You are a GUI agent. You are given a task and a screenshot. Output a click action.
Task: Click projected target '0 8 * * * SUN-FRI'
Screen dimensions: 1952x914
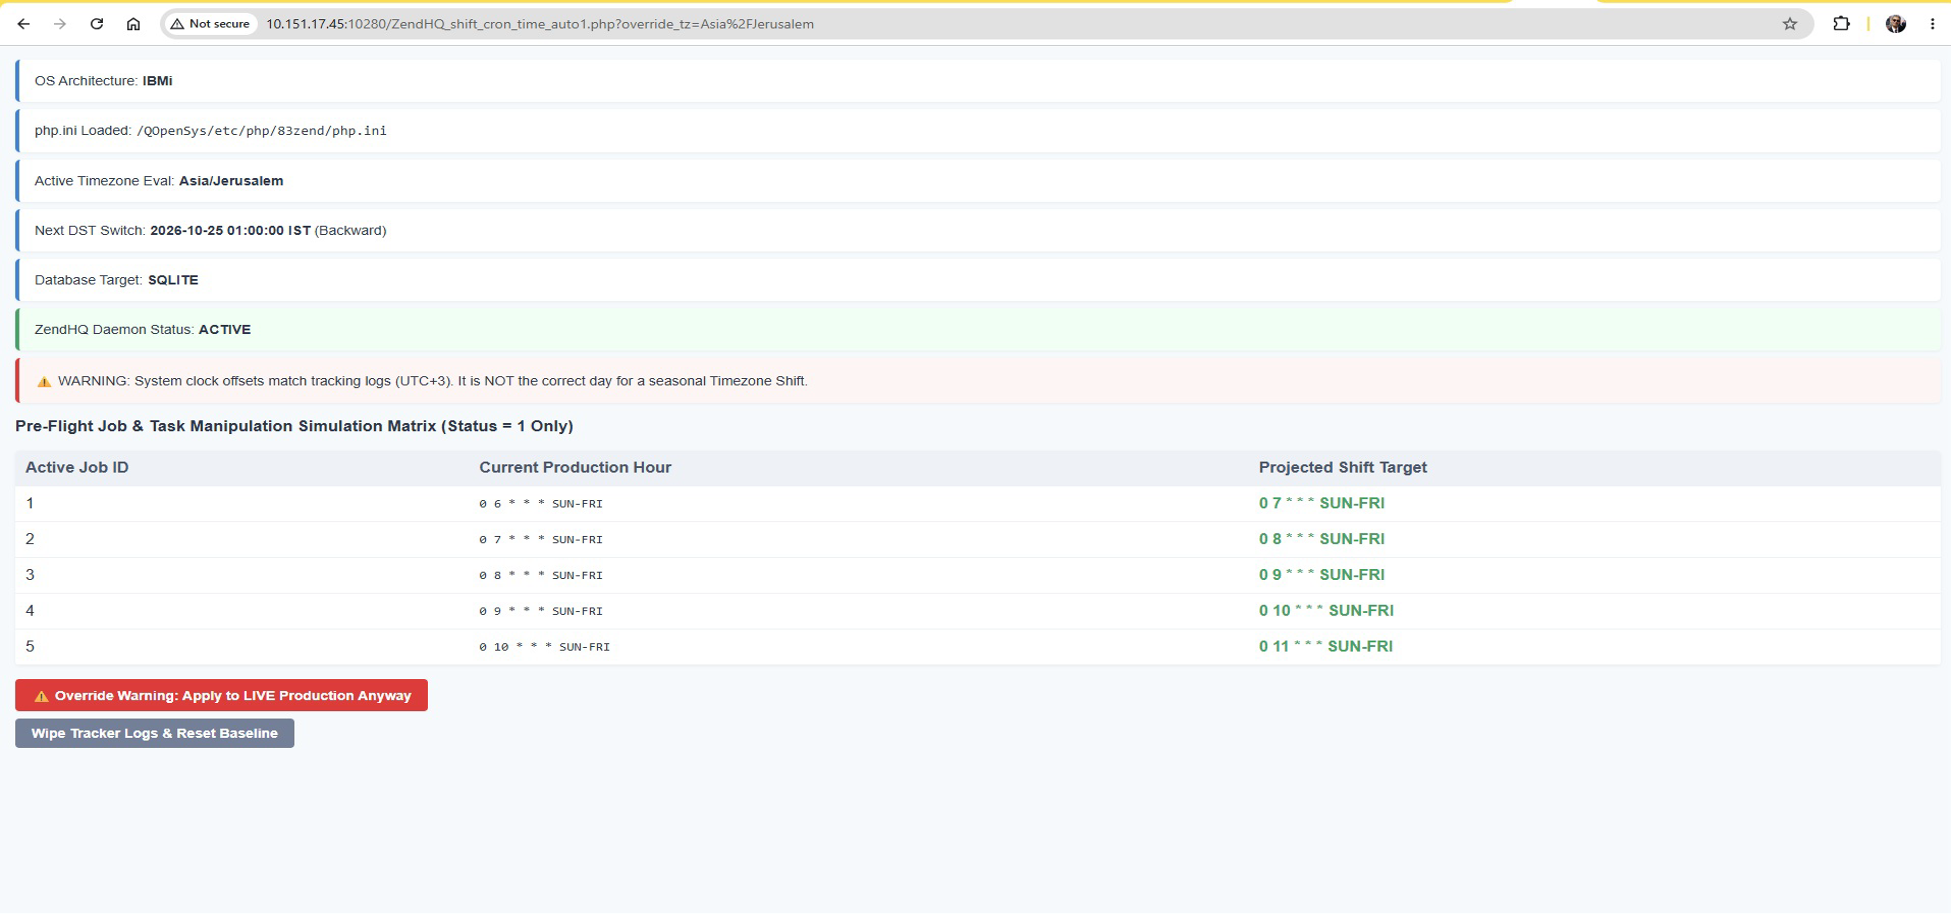tap(1321, 539)
